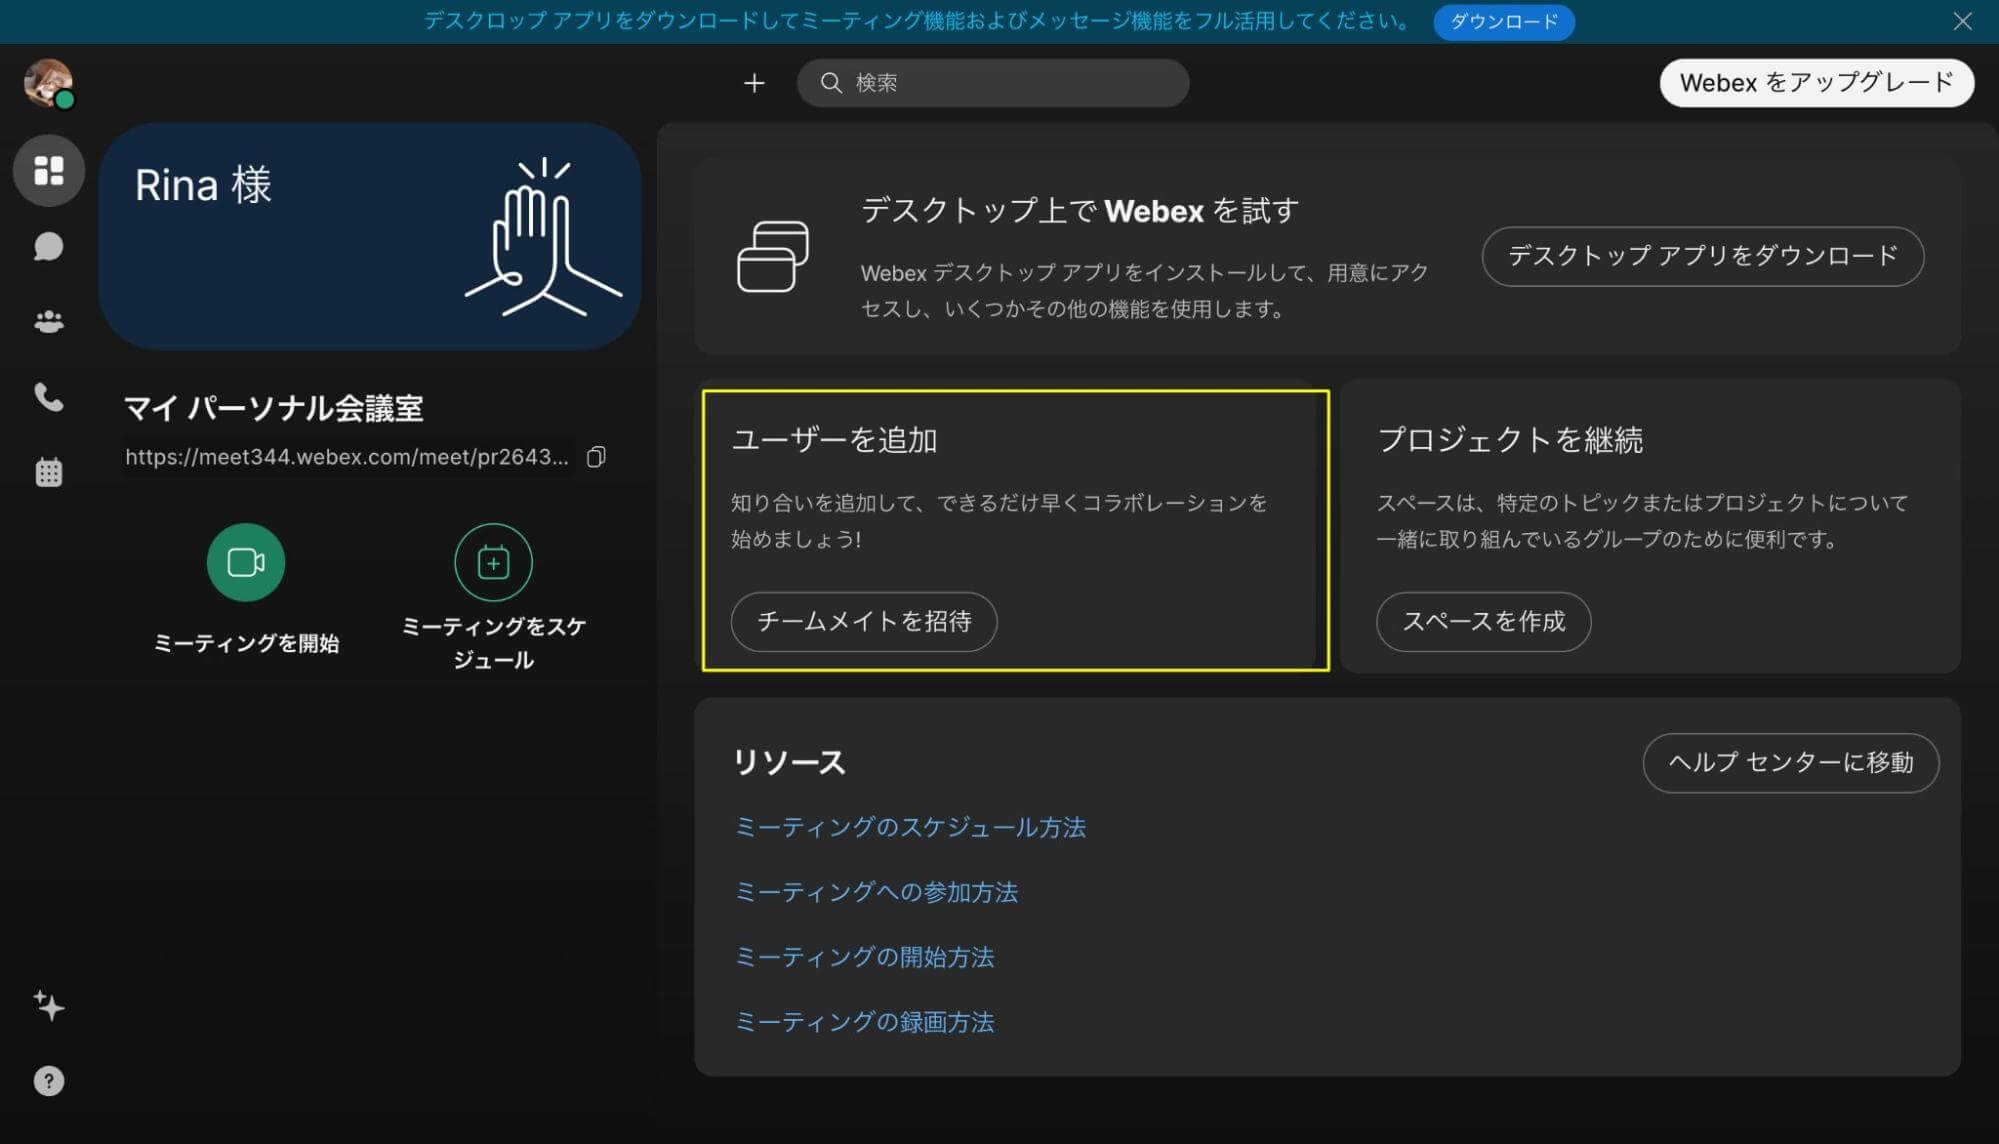
Task: Click the schedule meeting calendar-plus icon
Action: coord(493,562)
